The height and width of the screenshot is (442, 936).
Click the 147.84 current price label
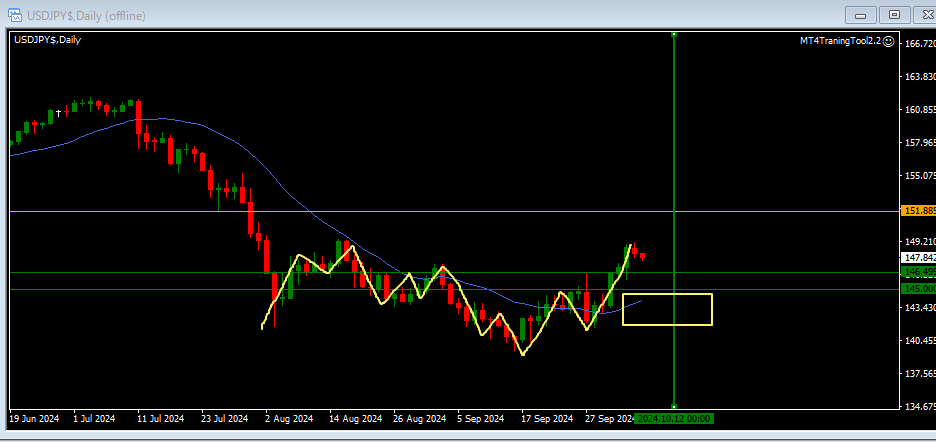point(918,257)
